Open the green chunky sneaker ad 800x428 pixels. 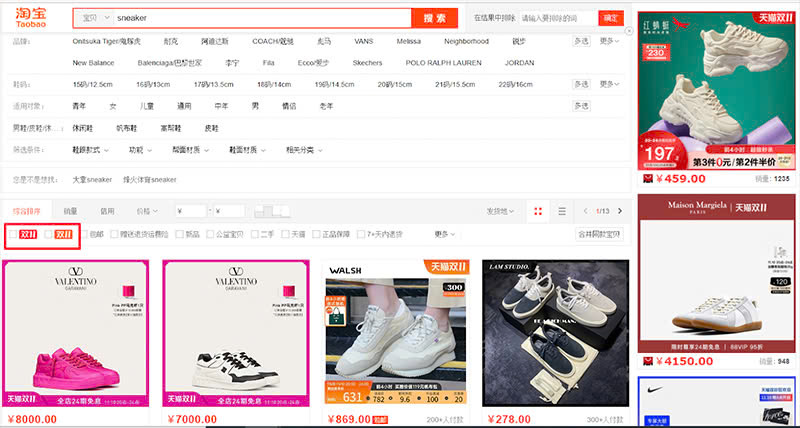click(x=716, y=91)
